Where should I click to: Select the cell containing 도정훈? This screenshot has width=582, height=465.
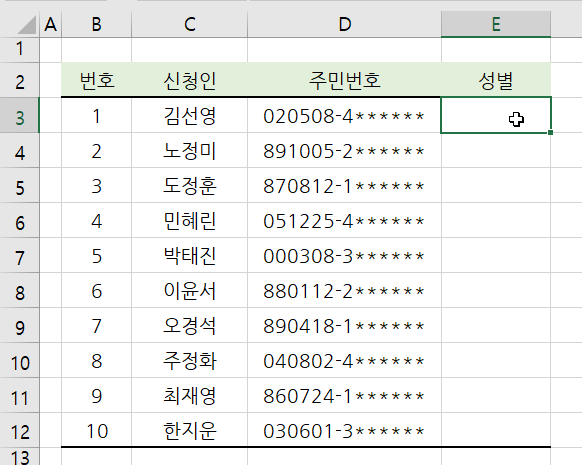[190, 185]
